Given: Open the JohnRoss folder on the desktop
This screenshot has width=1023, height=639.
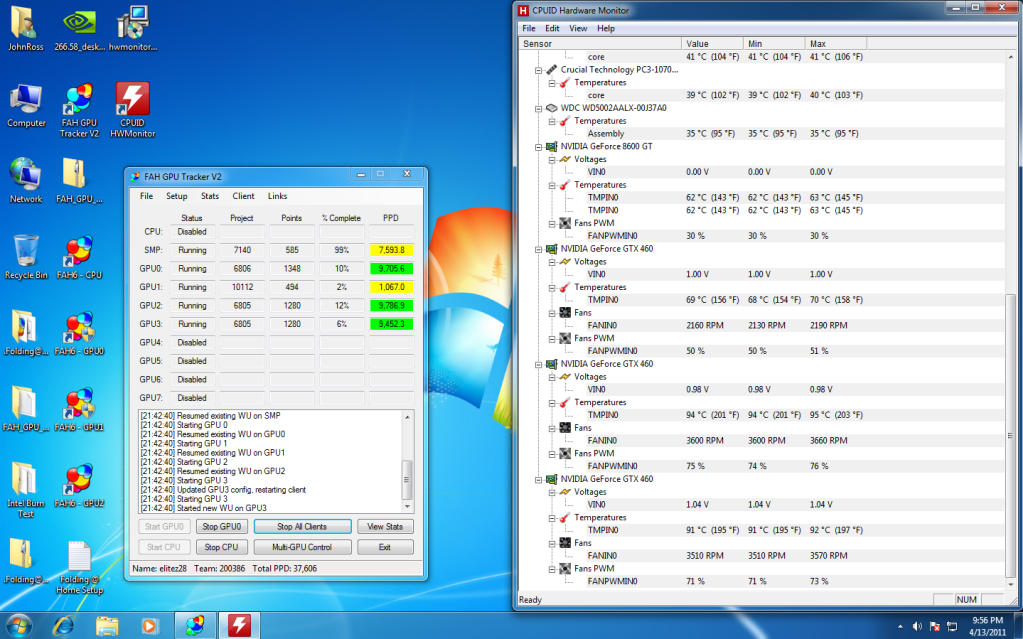Looking at the screenshot, I should click(x=25, y=28).
